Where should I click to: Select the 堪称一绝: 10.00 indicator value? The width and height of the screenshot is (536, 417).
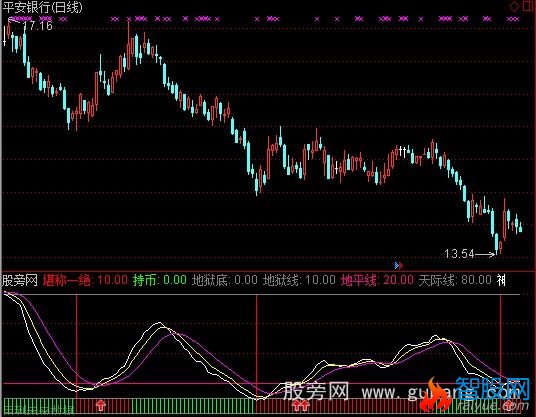click(x=85, y=280)
